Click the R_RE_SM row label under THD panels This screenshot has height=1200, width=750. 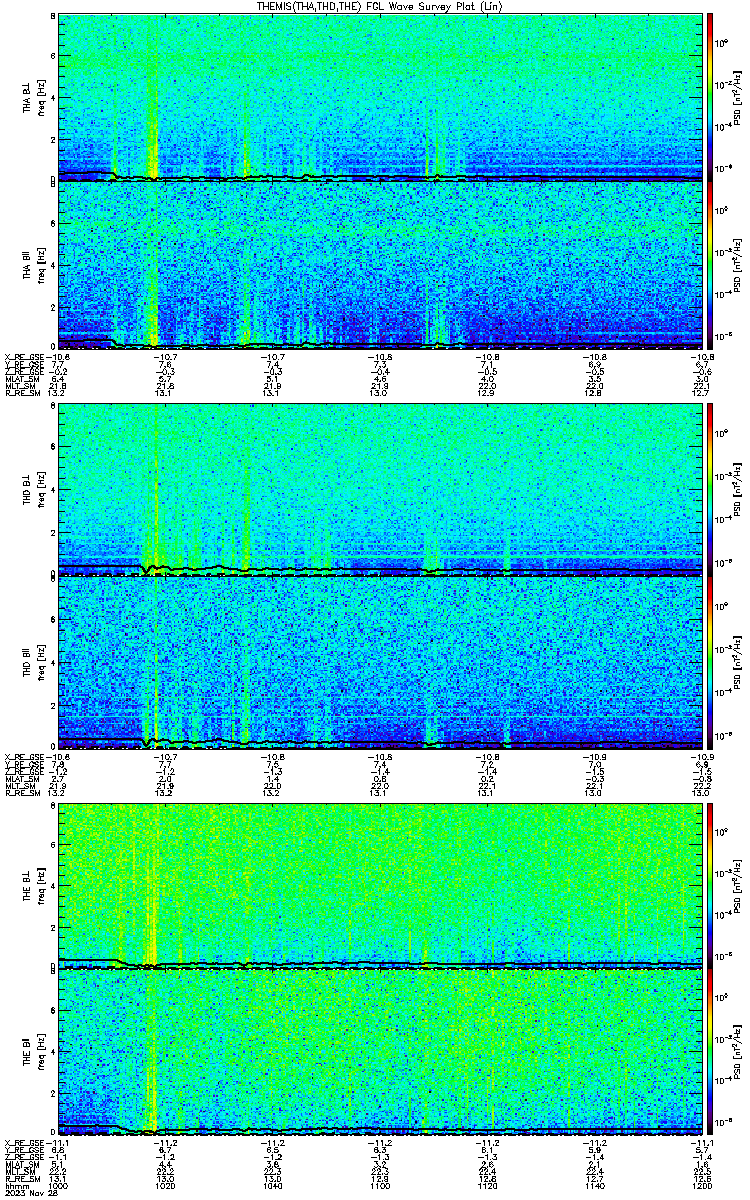pos(22,793)
